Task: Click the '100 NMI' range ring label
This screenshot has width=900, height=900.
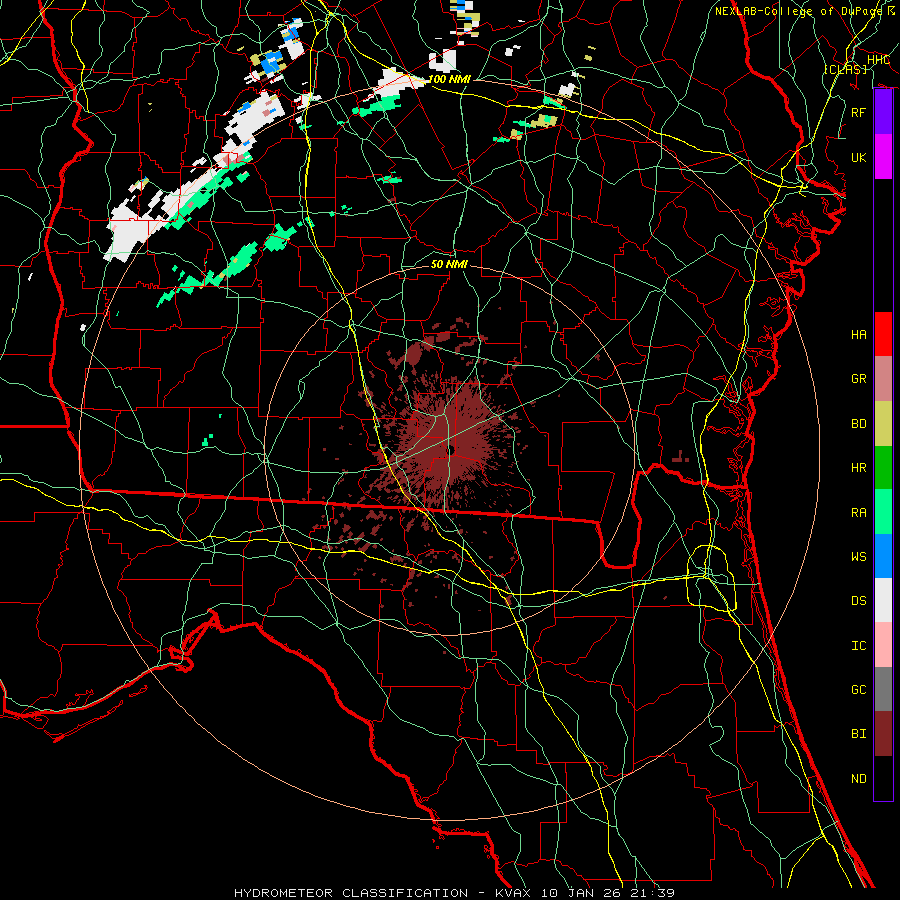Action: point(449,79)
